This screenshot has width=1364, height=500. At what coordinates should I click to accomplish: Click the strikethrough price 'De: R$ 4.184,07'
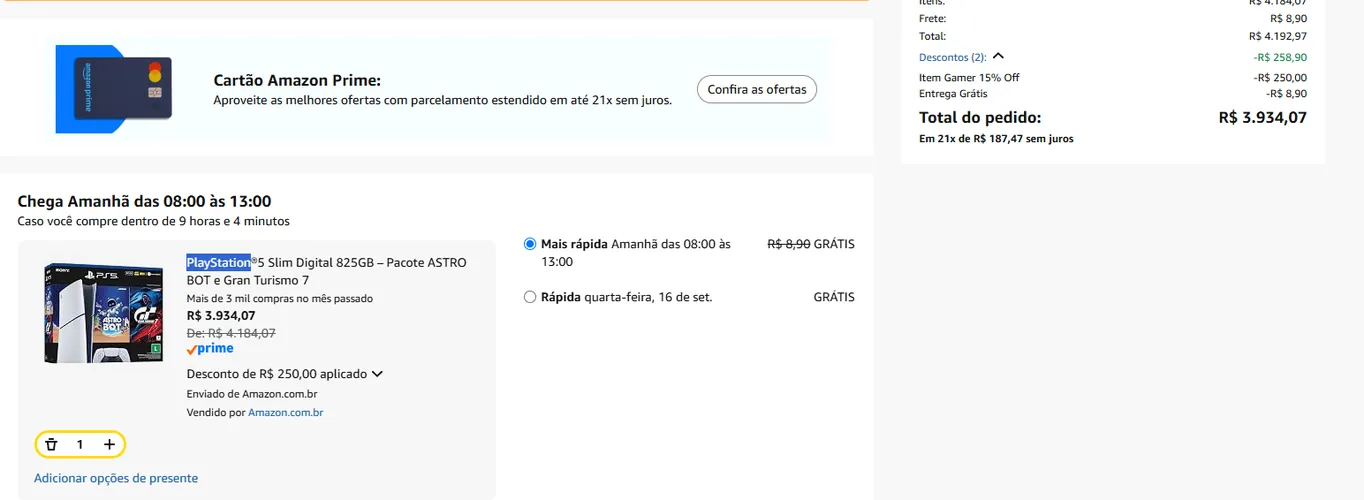(231, 333)
